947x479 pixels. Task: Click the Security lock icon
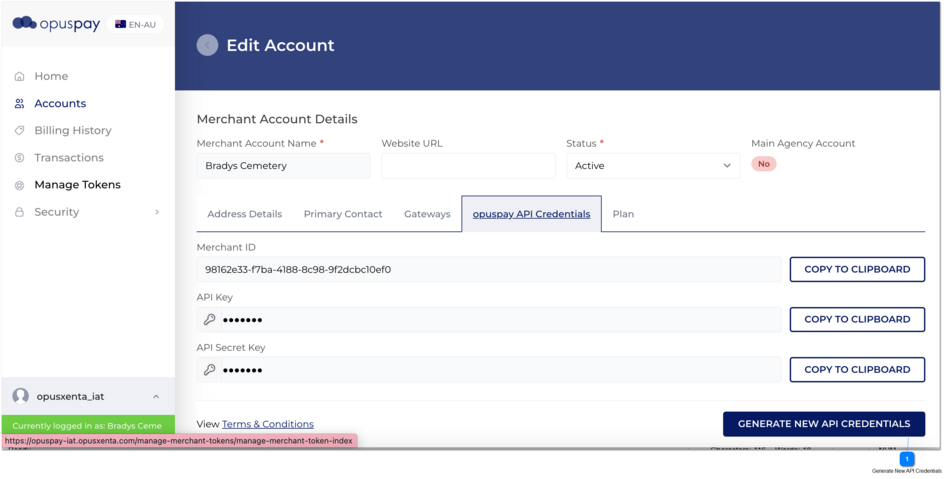[x=19, y=212]
